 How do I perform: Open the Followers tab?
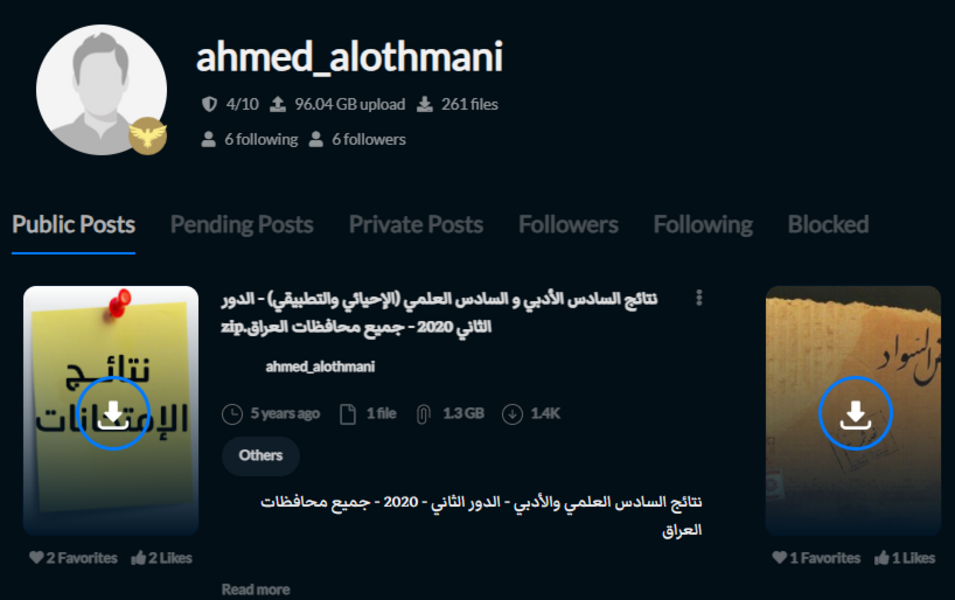pos(568,225)
